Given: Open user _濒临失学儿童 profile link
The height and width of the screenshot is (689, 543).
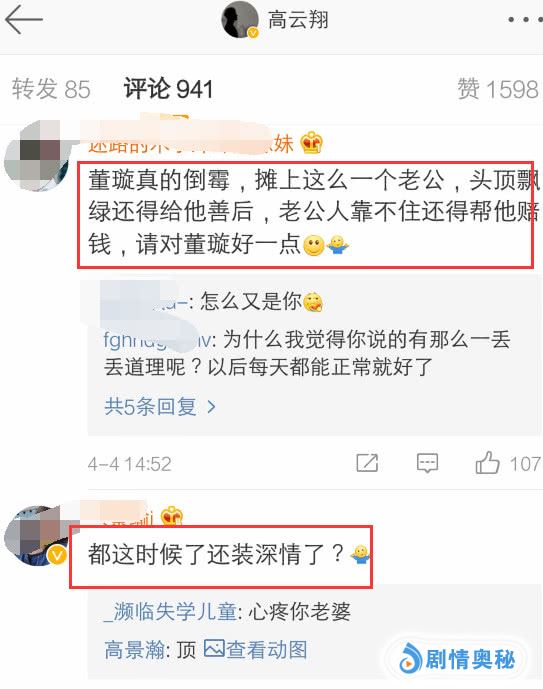Looking at the screenshot, I should coord(170,611).
